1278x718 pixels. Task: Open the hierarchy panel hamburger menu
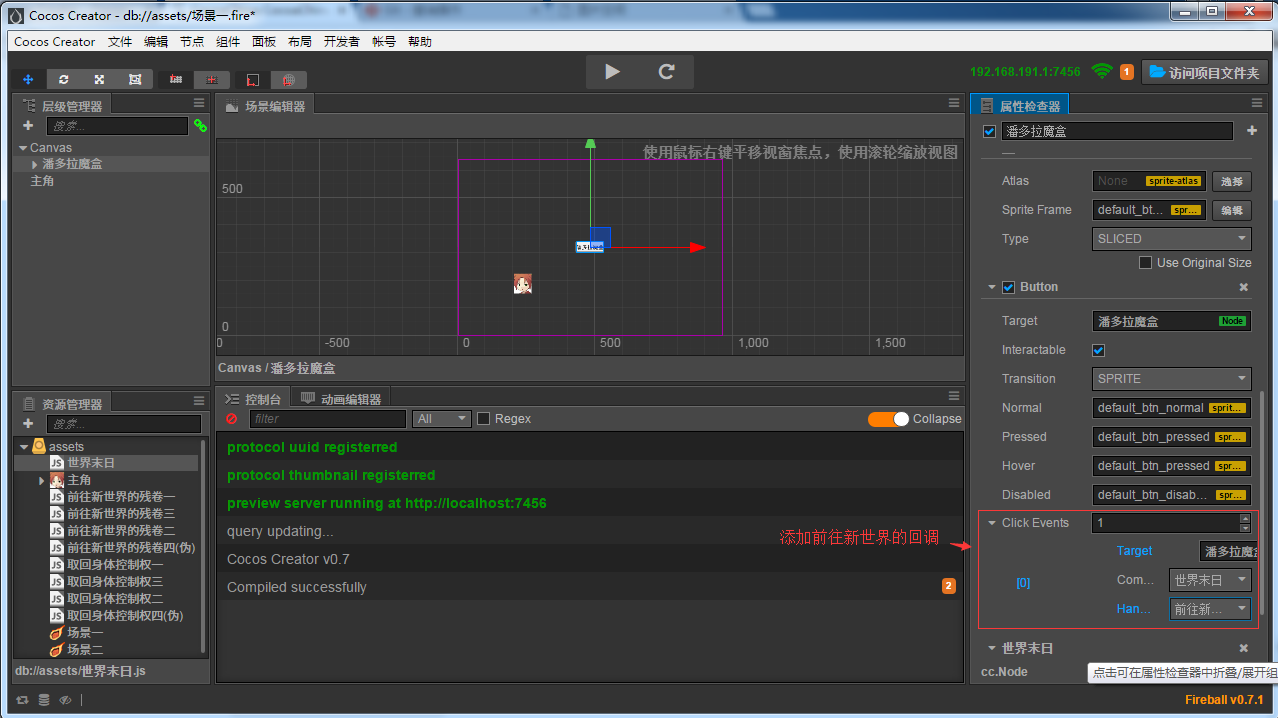point(199,104)
